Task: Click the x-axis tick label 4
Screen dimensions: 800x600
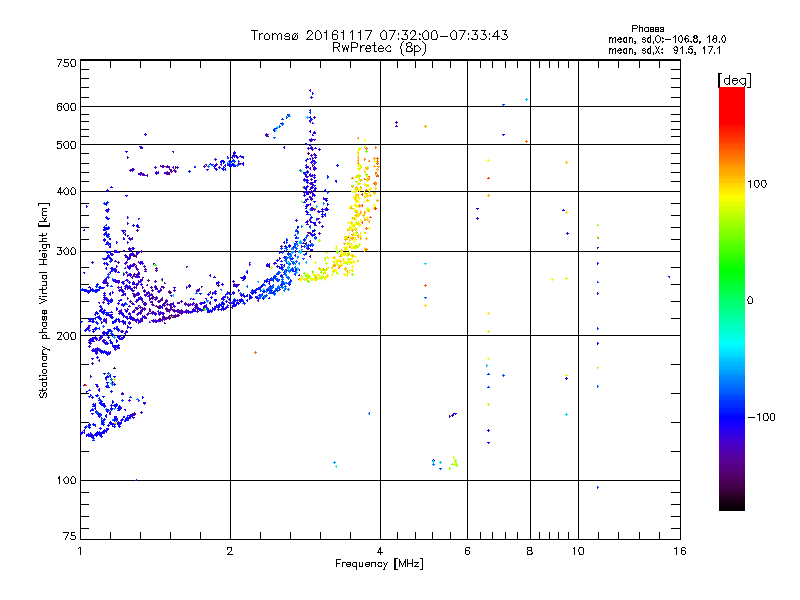Action: (x=380, y=551)
